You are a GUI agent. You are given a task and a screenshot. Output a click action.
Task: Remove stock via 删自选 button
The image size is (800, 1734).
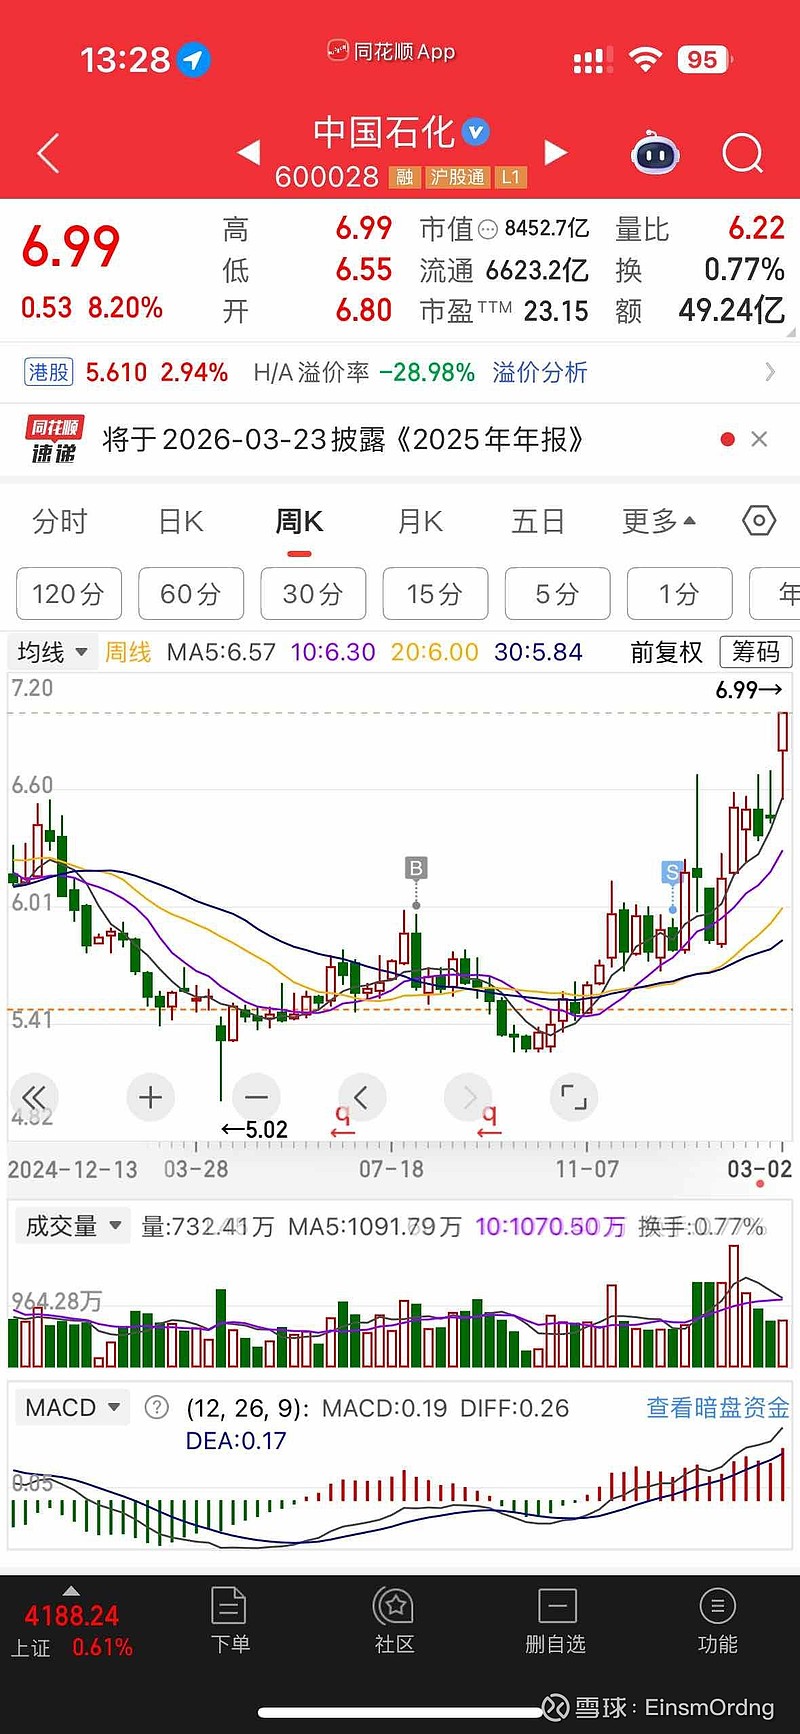(556, 1620)
